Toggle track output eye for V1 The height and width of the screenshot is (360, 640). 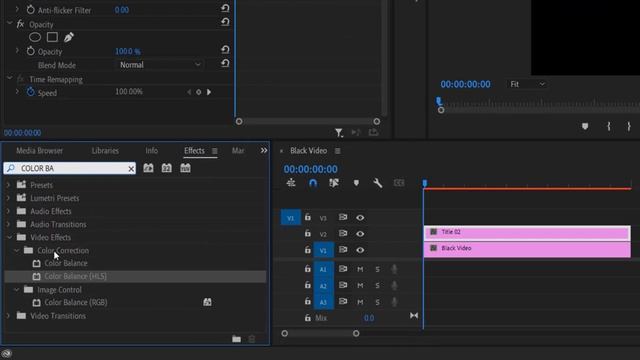click(x=360, y=250)
